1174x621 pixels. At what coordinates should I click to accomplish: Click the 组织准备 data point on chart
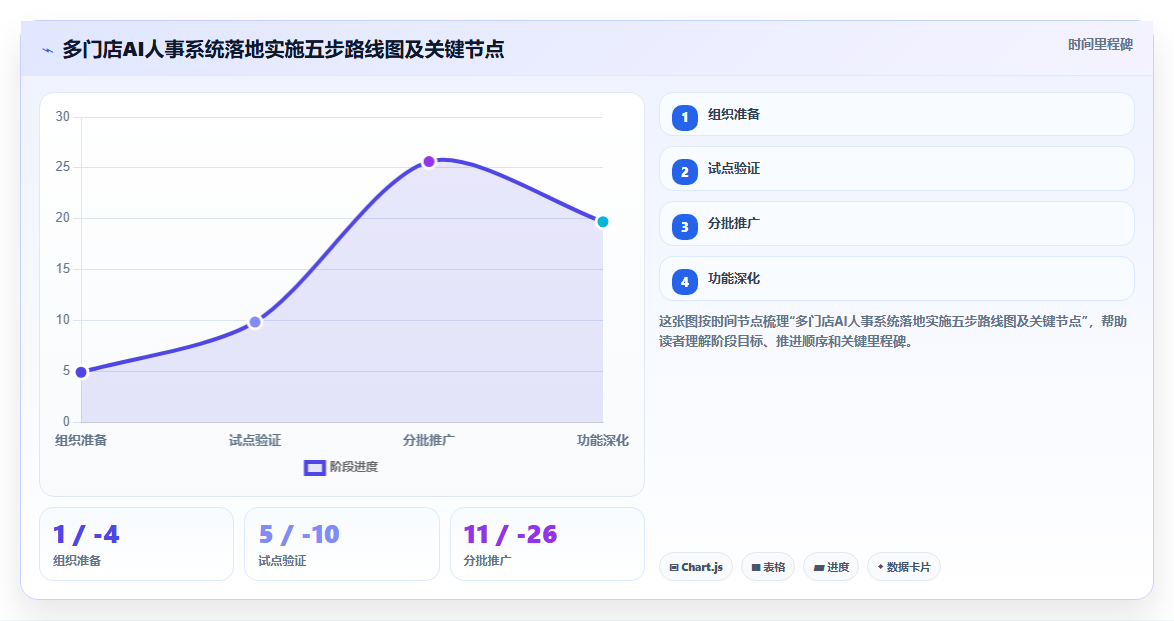pos(82,372)
